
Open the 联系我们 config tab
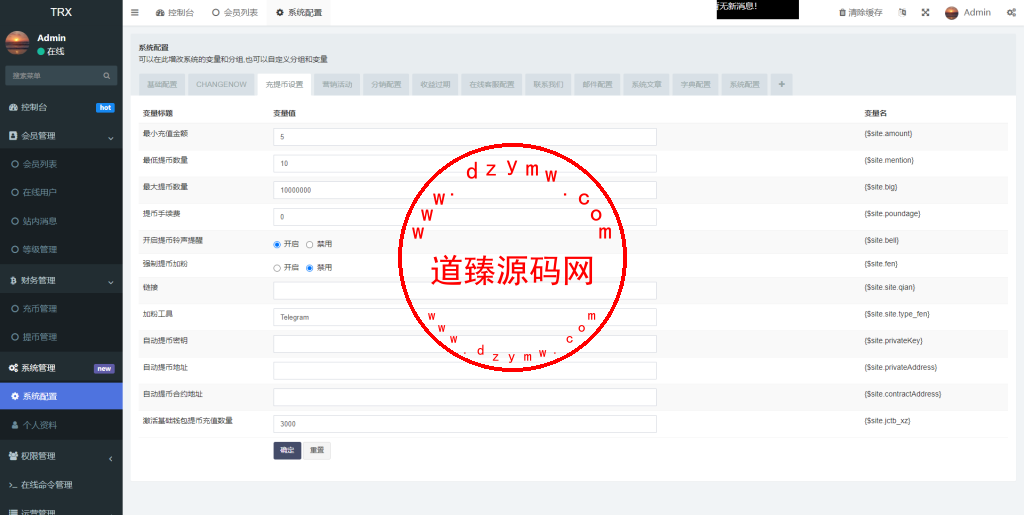548,85
